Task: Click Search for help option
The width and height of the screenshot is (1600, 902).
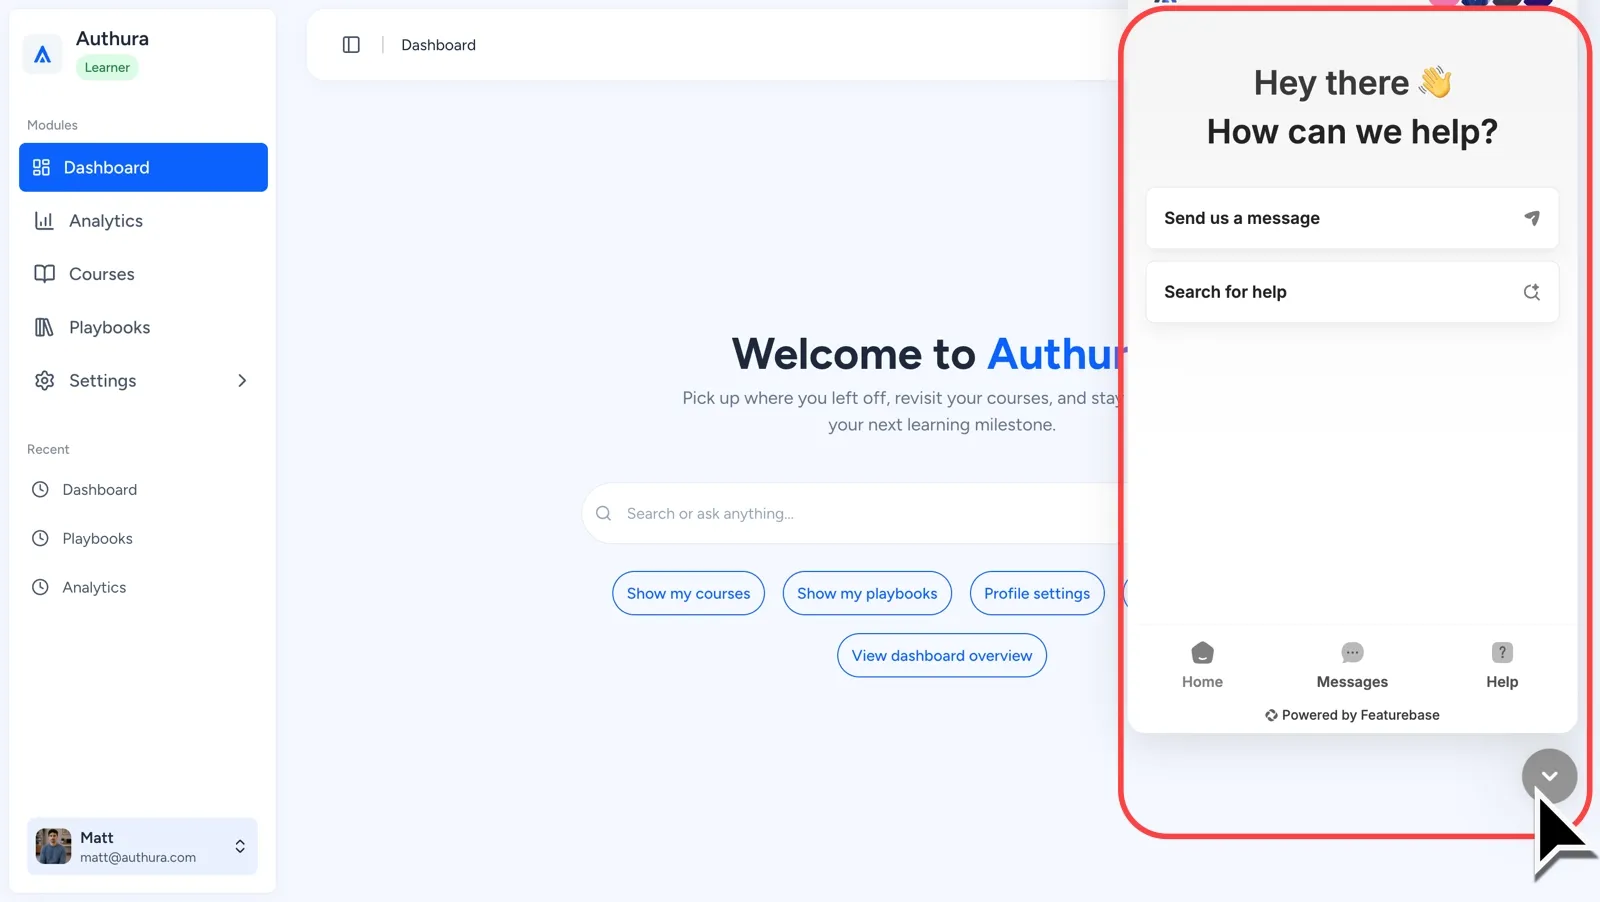Action: tap(1352, 292)
